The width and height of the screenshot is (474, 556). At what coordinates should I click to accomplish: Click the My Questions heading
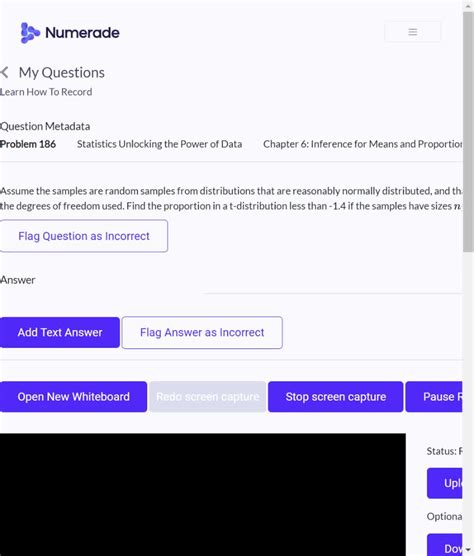pyautogui.click(x=62, y=73)
